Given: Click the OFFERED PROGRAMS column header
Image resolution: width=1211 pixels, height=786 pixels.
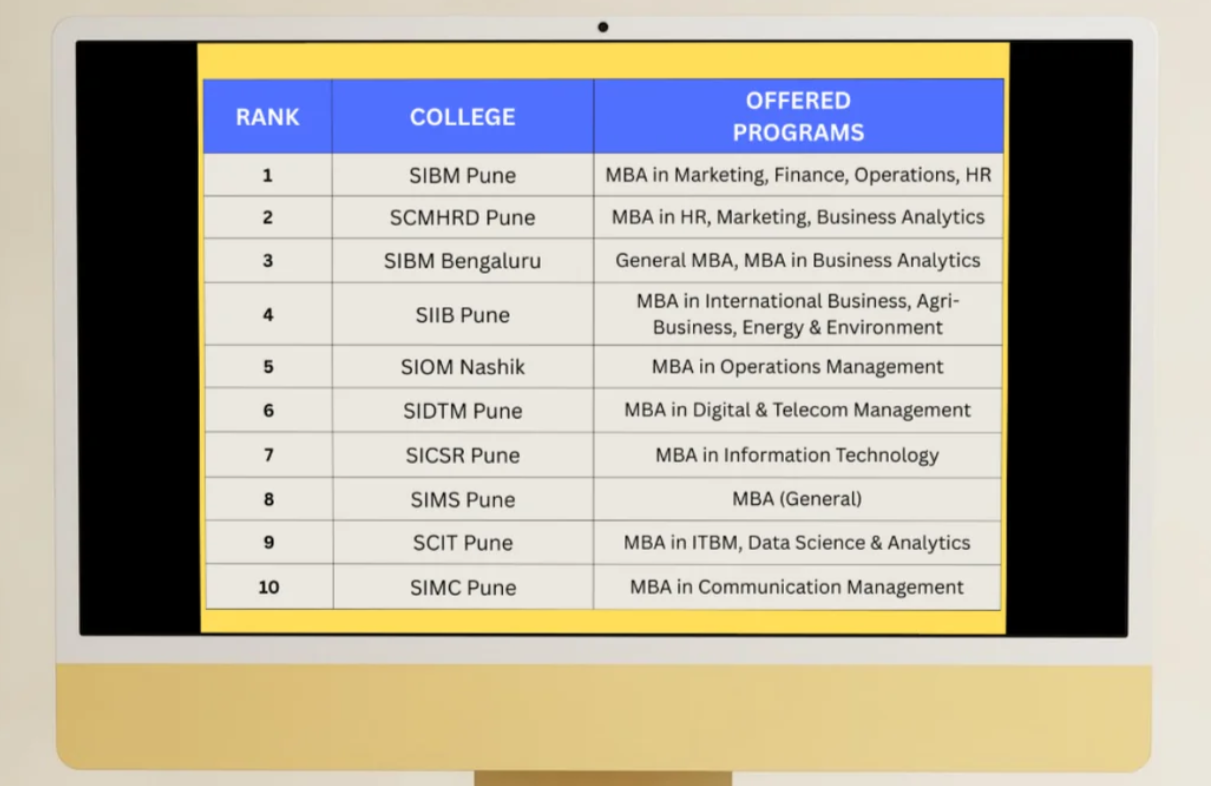Looking at the screenshot, I should point(798,117).
